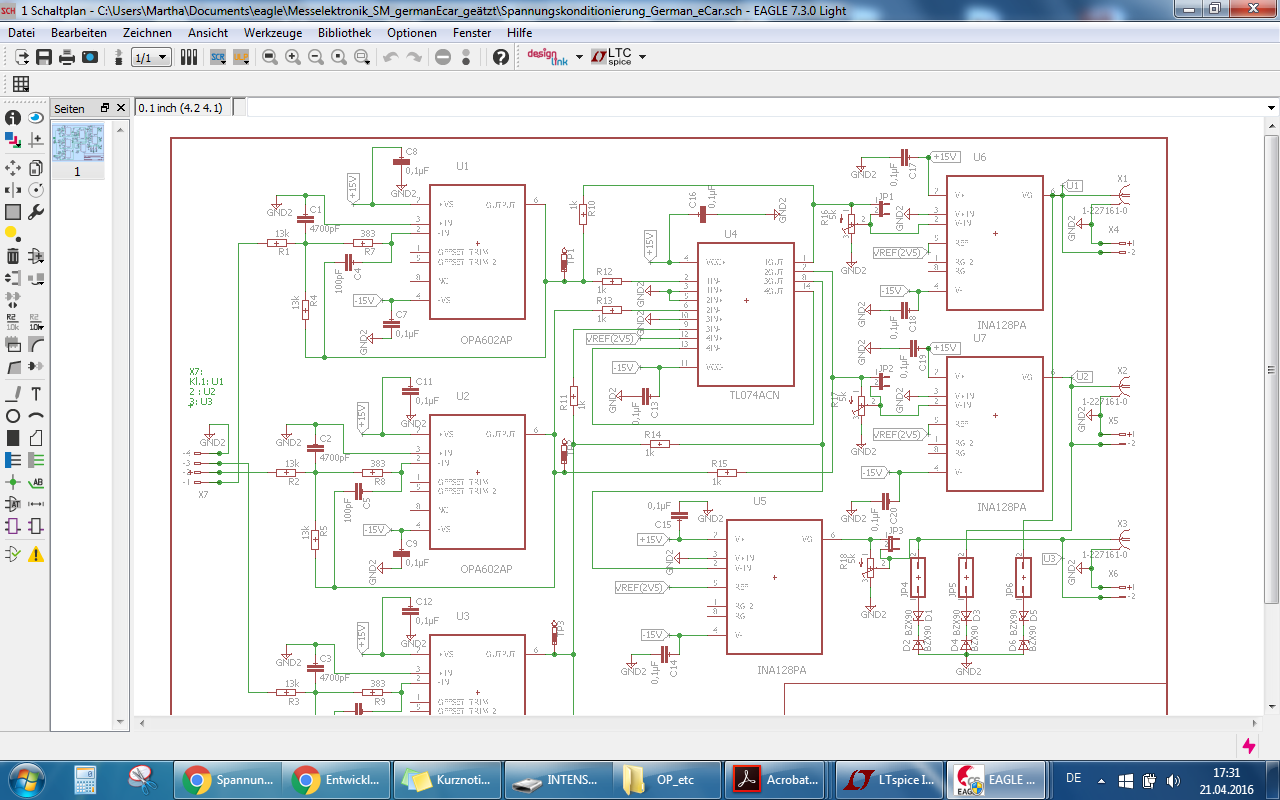Click the Zoom in icon
This screenshot has width=1280, height=800.
(293, 57)
